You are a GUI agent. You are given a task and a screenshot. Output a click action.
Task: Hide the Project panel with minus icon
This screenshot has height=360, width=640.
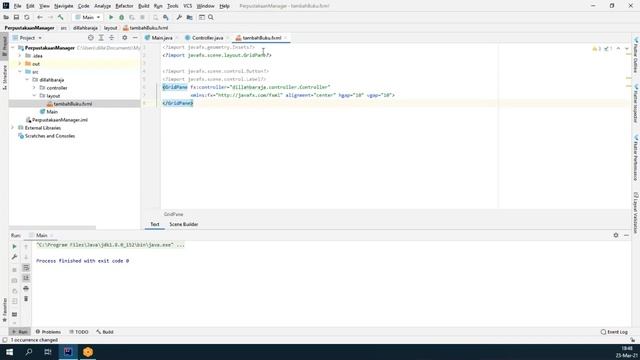(x=135, y=38)
